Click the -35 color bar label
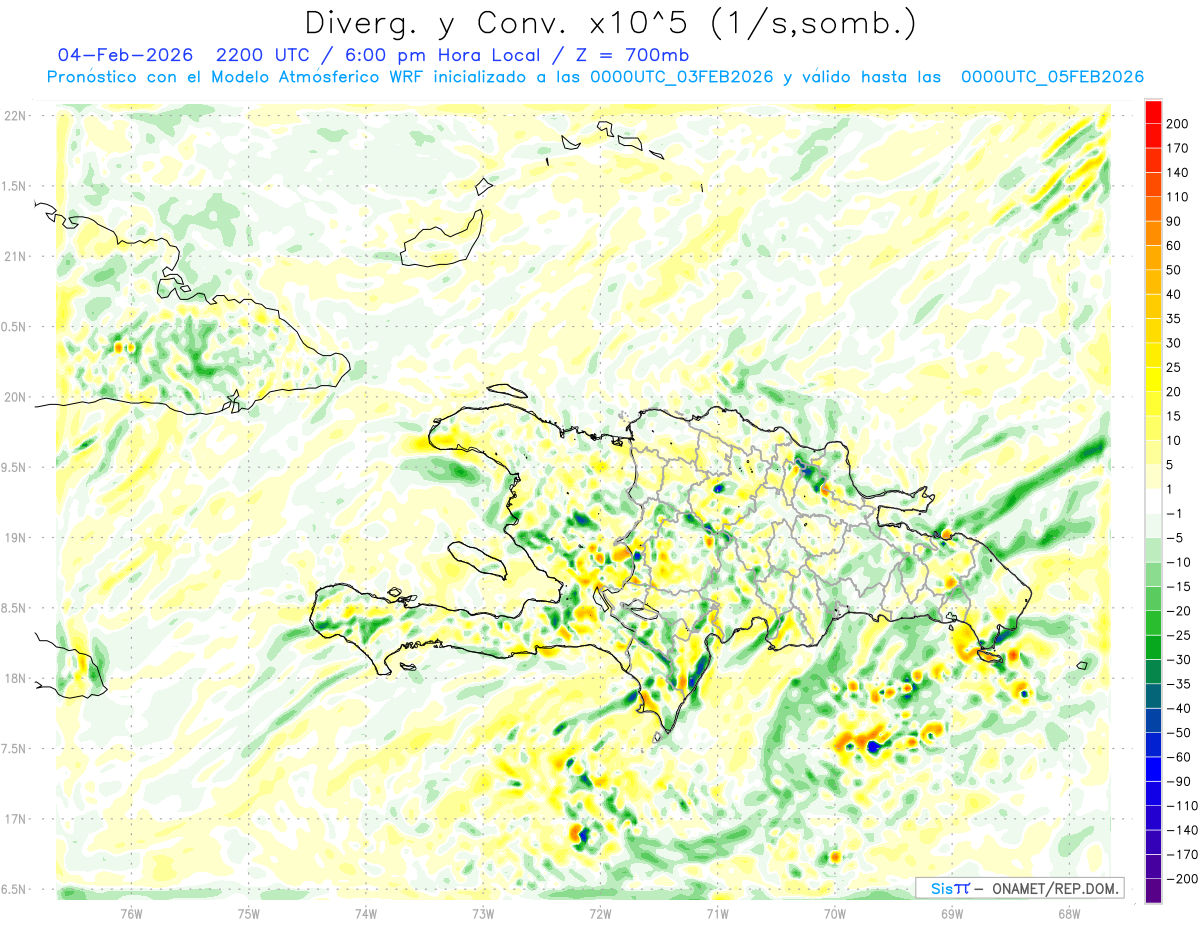Viewport: 1200px width, 927px height. coord(1178,684)
